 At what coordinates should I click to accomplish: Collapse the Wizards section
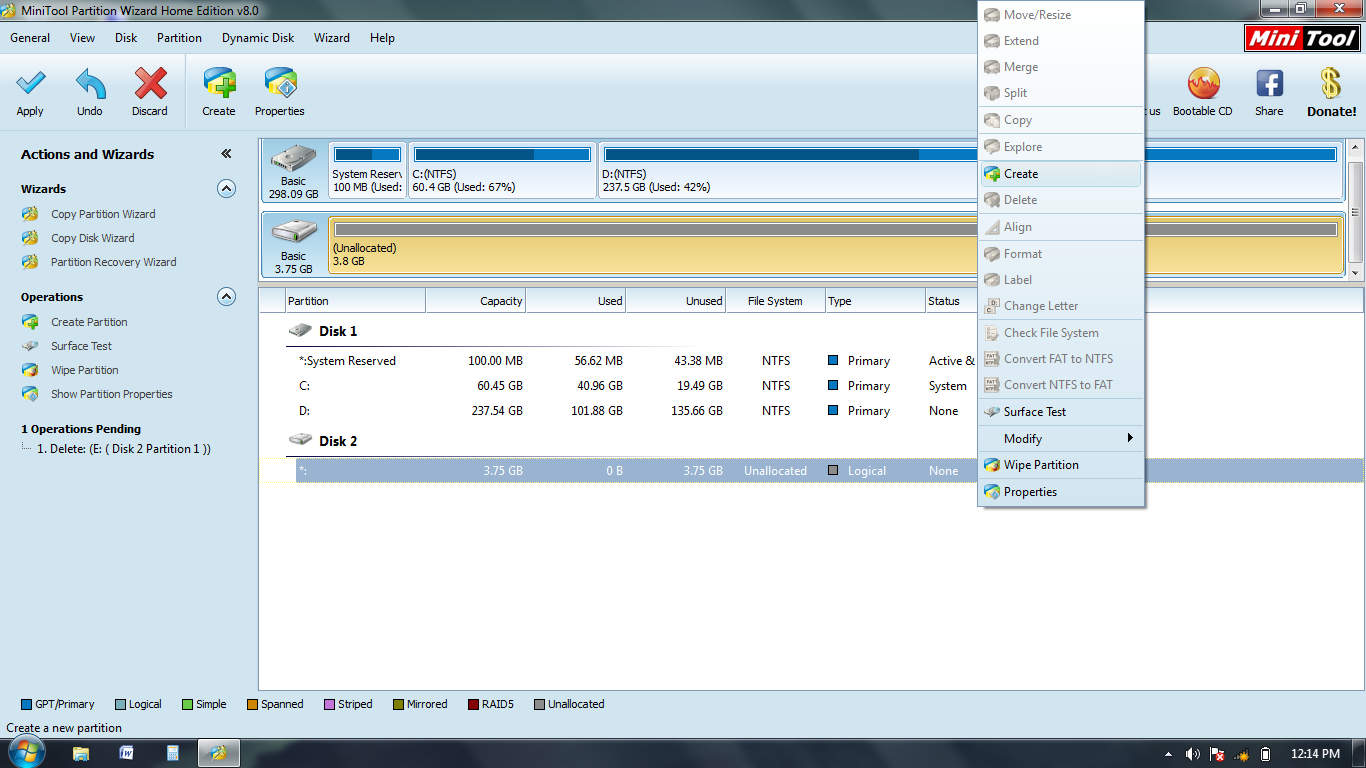coord(227,188)
